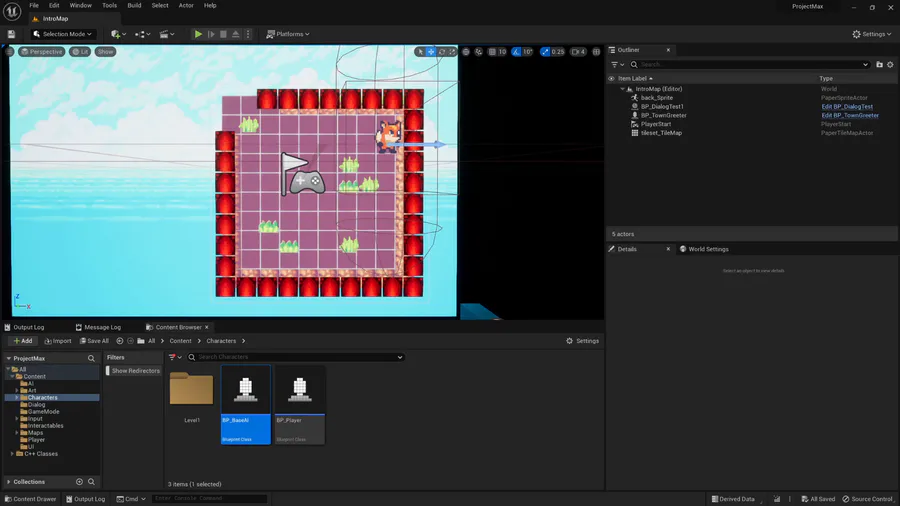Toggle surface snapping in the viewport
This screenshot has width=900, height=506.
479,52
